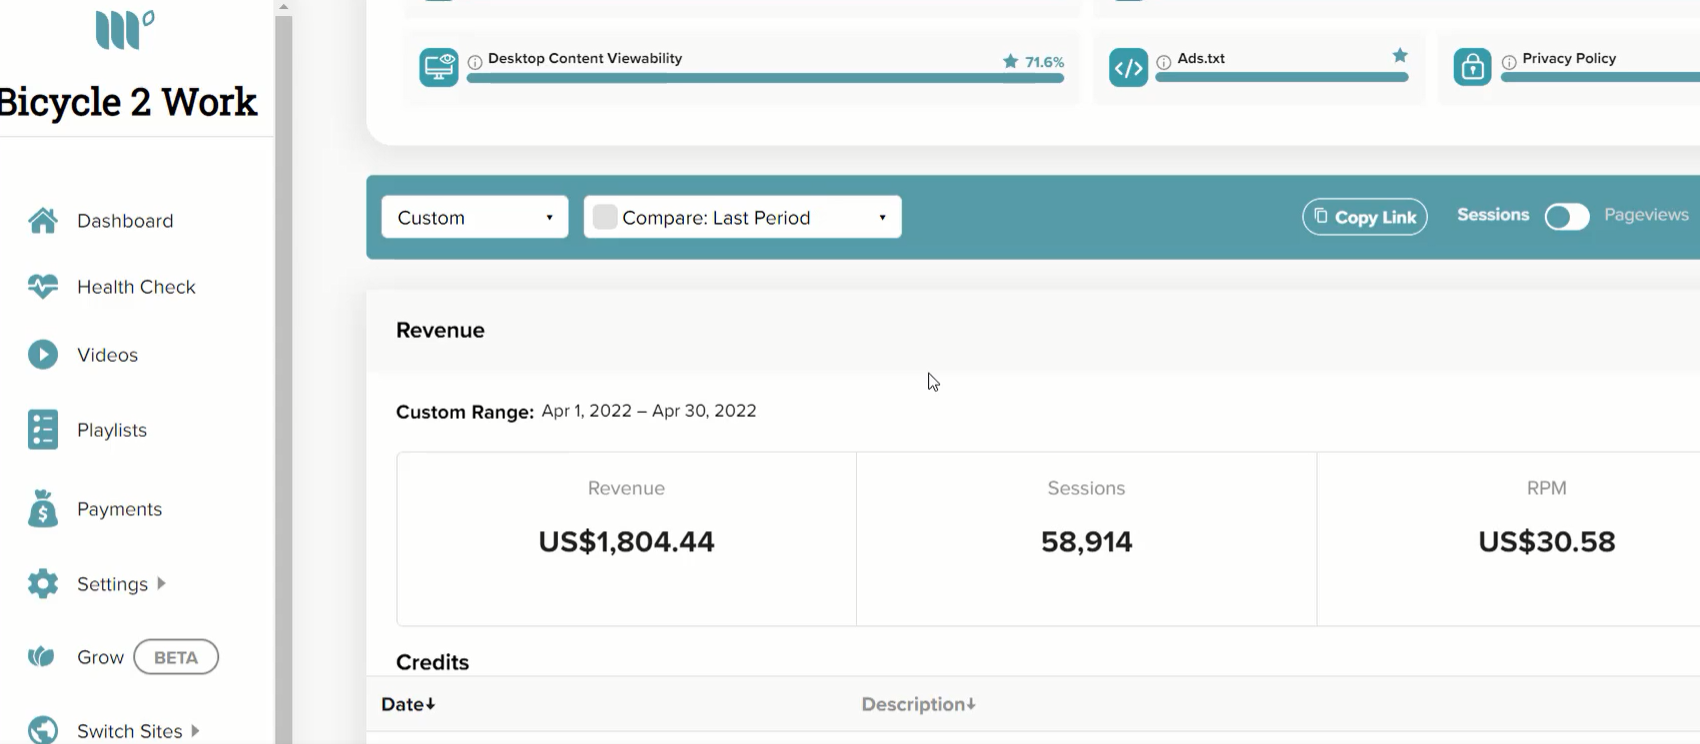The width and height of the screenshot is (1700, 744).
Task: Click the Switch Sites globe icon
Action: click(x=42, y=730)
